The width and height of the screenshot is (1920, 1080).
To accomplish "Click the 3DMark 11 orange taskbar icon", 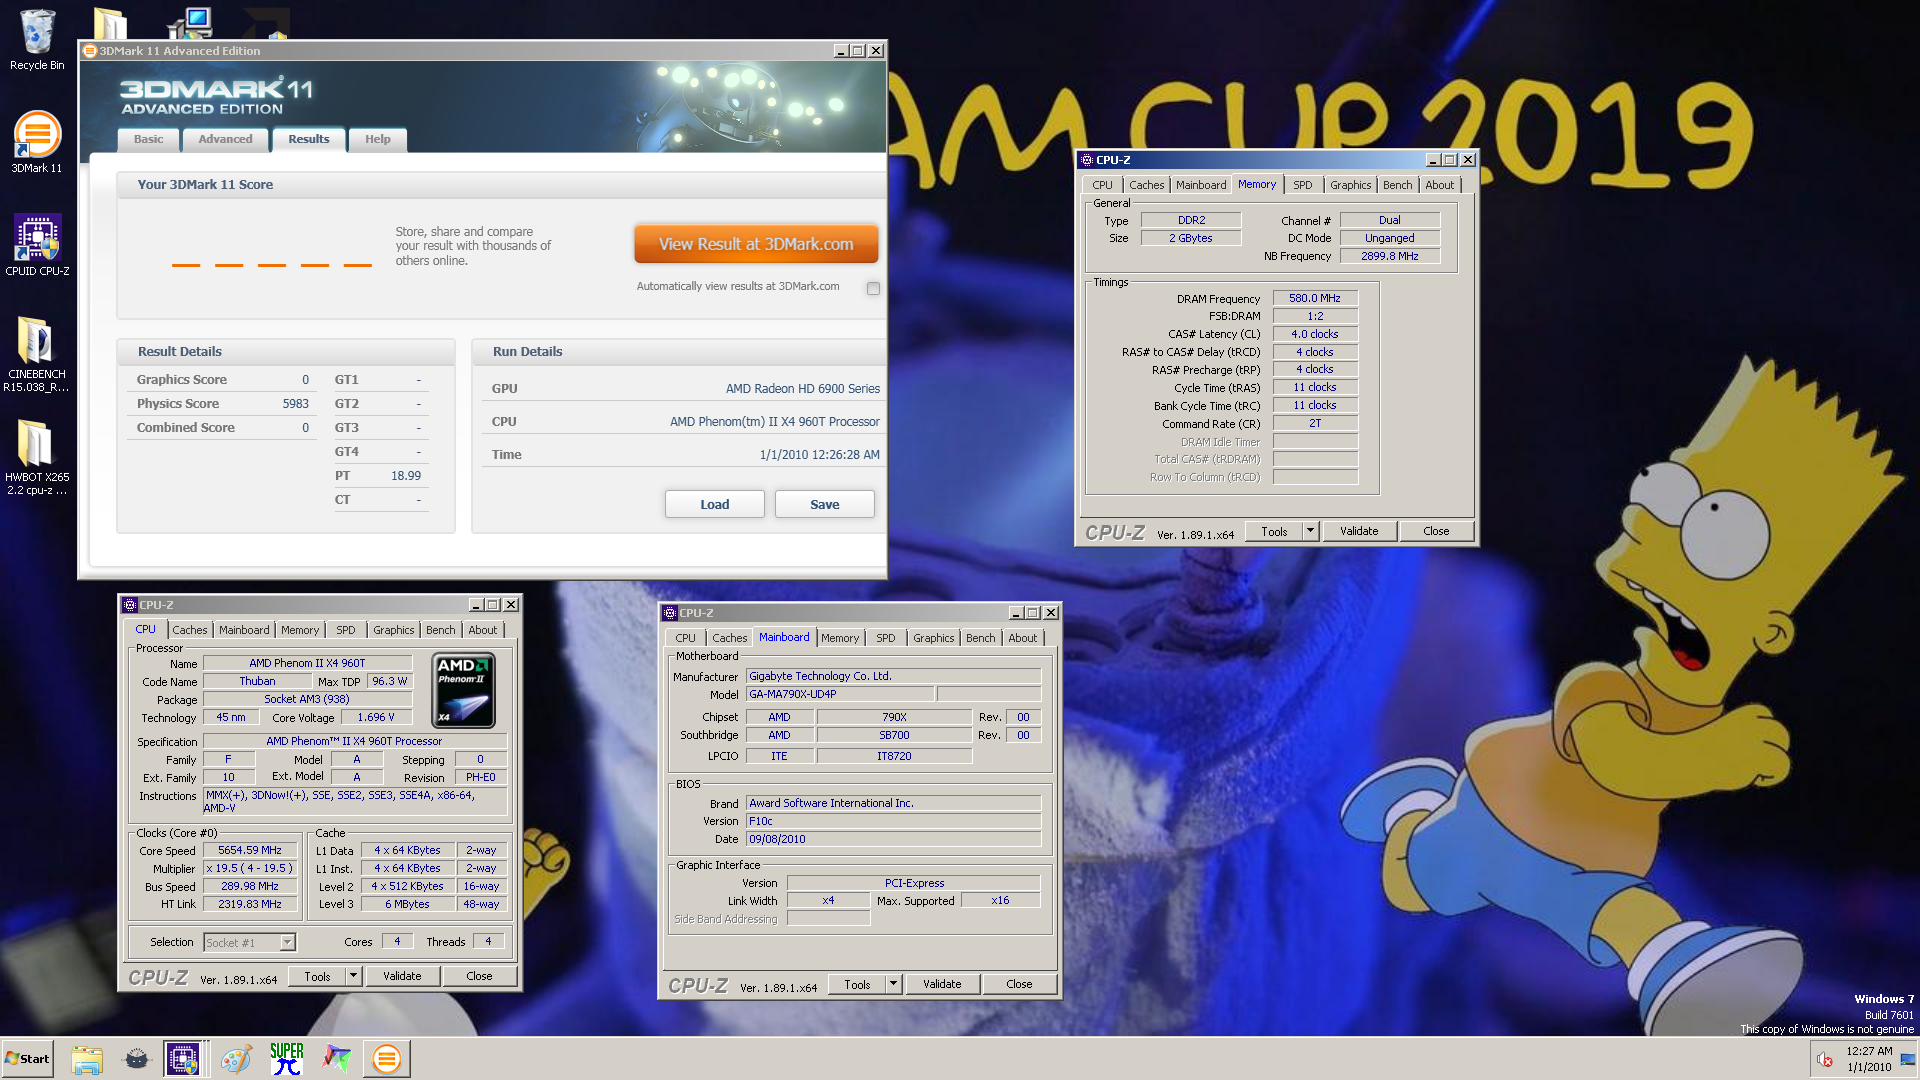I will click(386, 1059).
